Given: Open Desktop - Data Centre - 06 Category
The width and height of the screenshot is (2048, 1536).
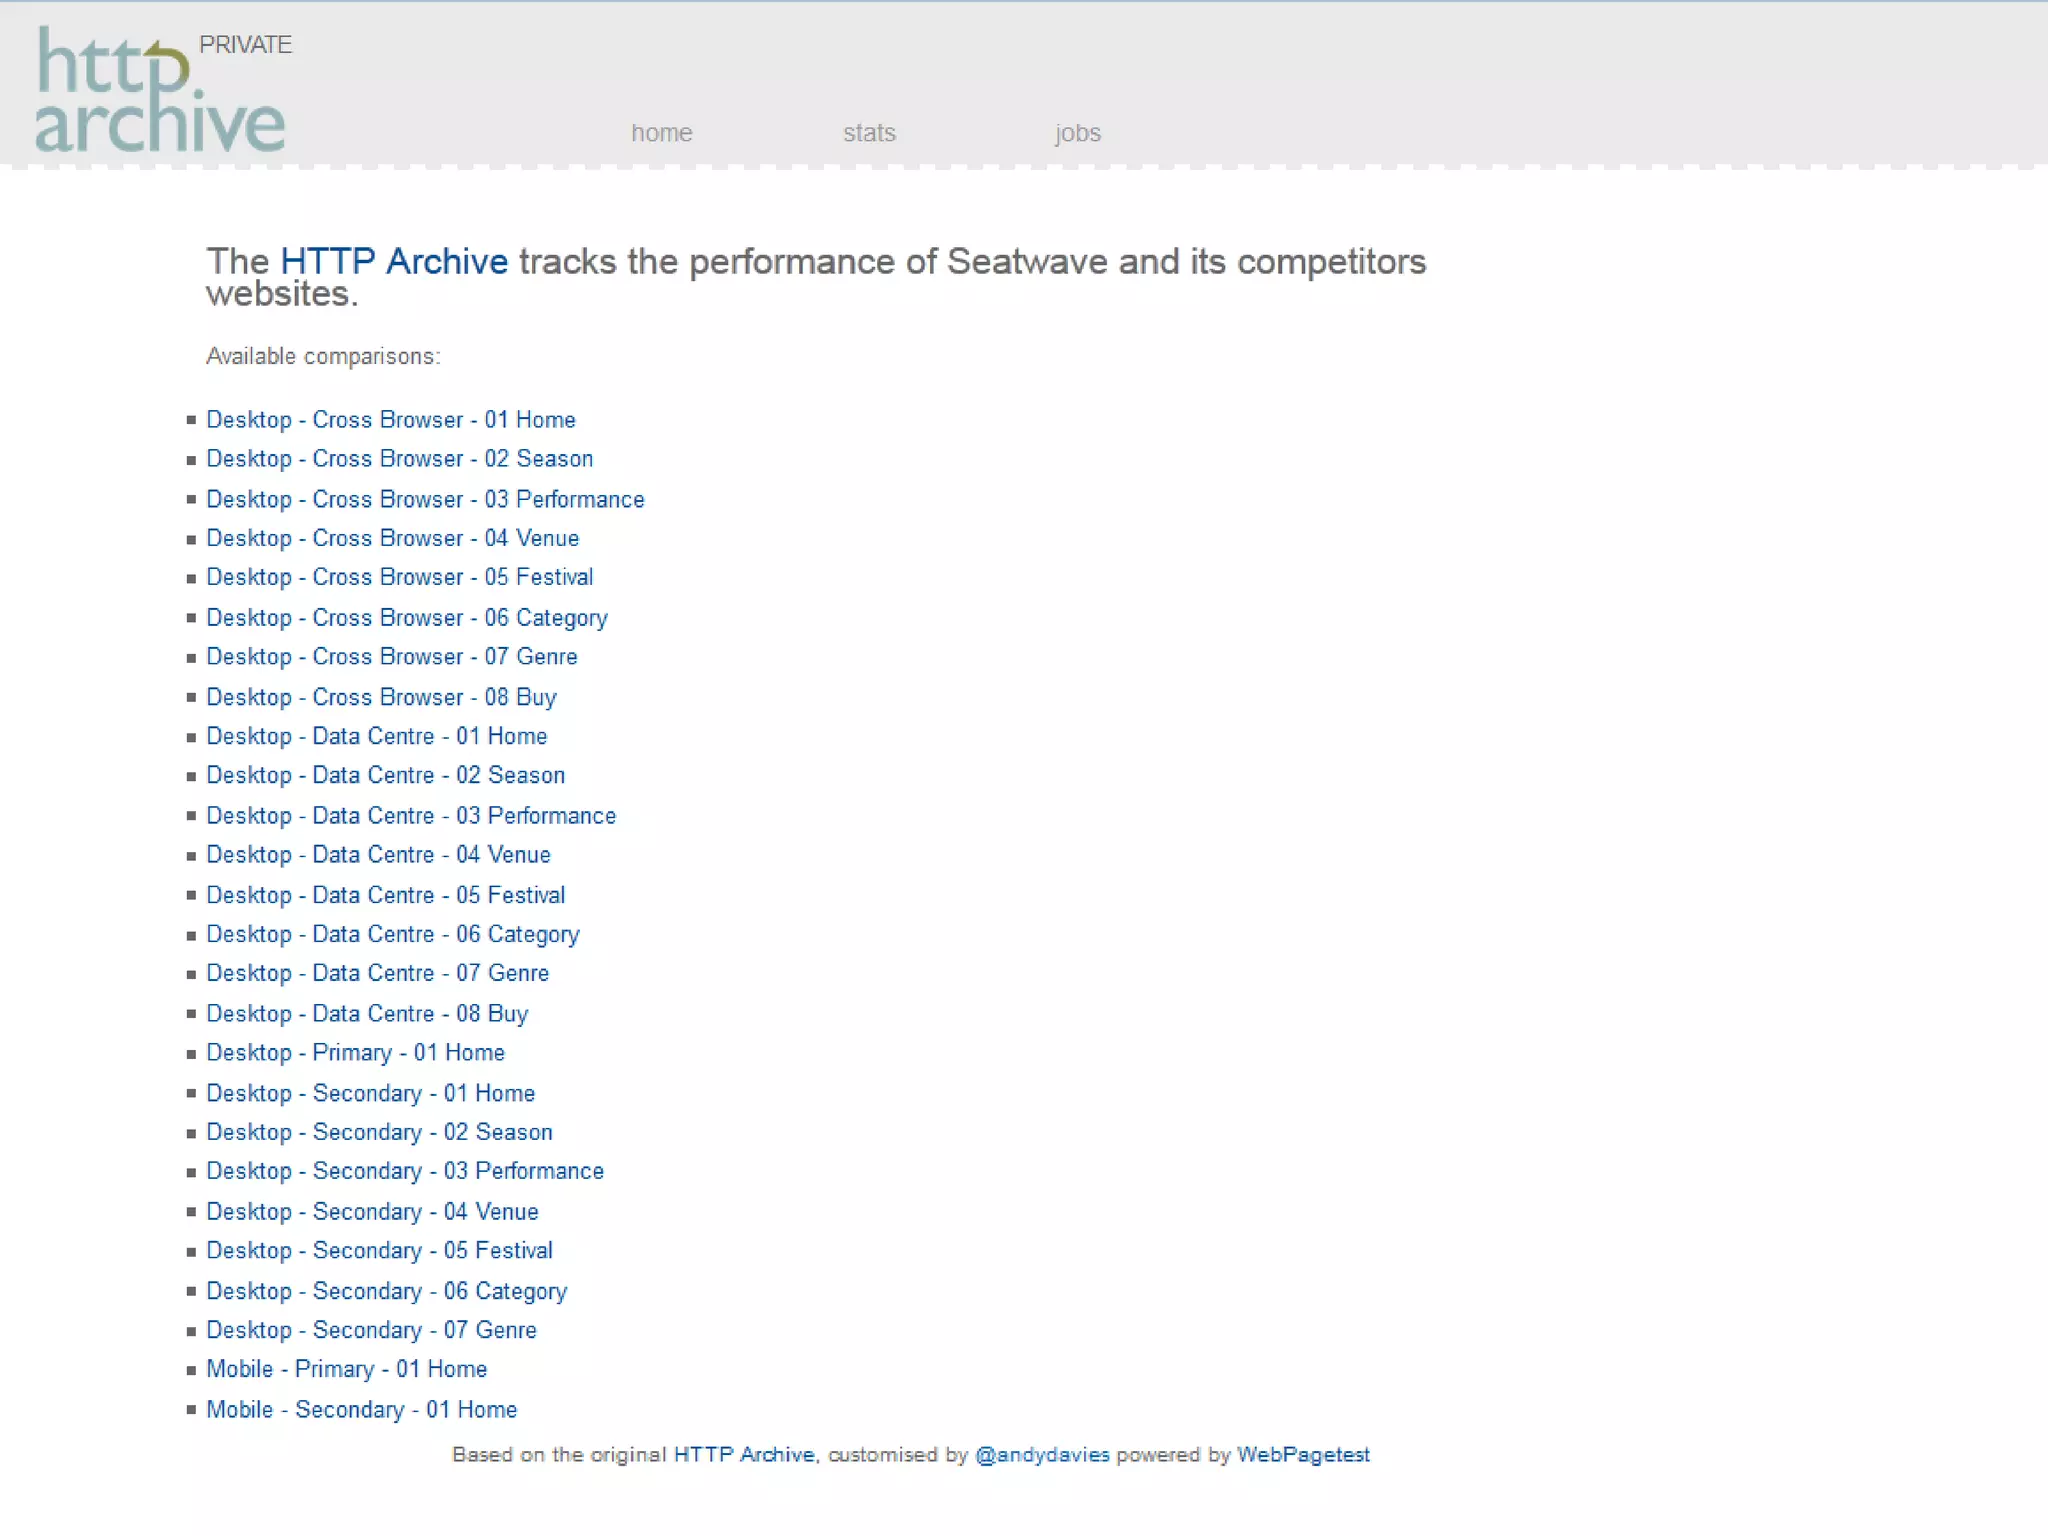Looking at the screenshot, I should click(x=392, y=934).
